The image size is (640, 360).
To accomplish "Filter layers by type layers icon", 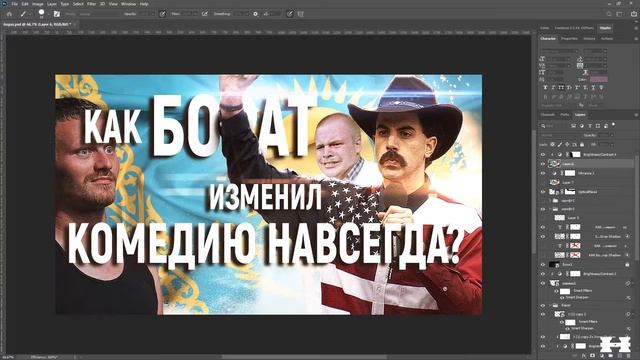I will click(x=590, y=126).
